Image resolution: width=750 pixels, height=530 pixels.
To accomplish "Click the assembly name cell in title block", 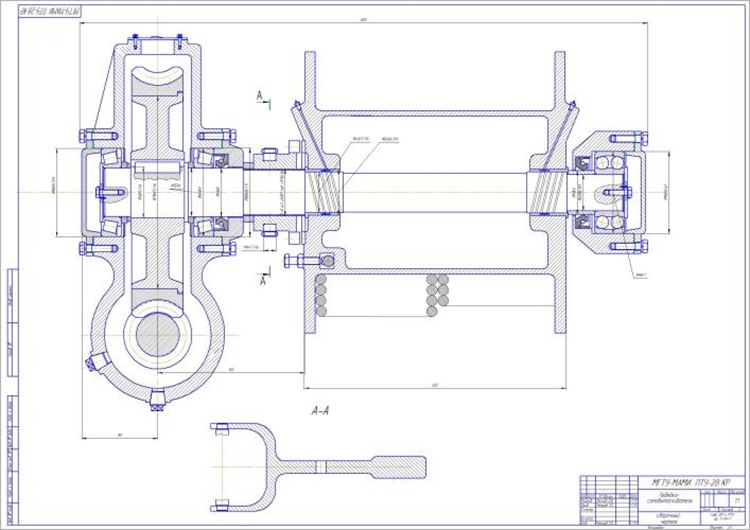I will pos(670,499).
